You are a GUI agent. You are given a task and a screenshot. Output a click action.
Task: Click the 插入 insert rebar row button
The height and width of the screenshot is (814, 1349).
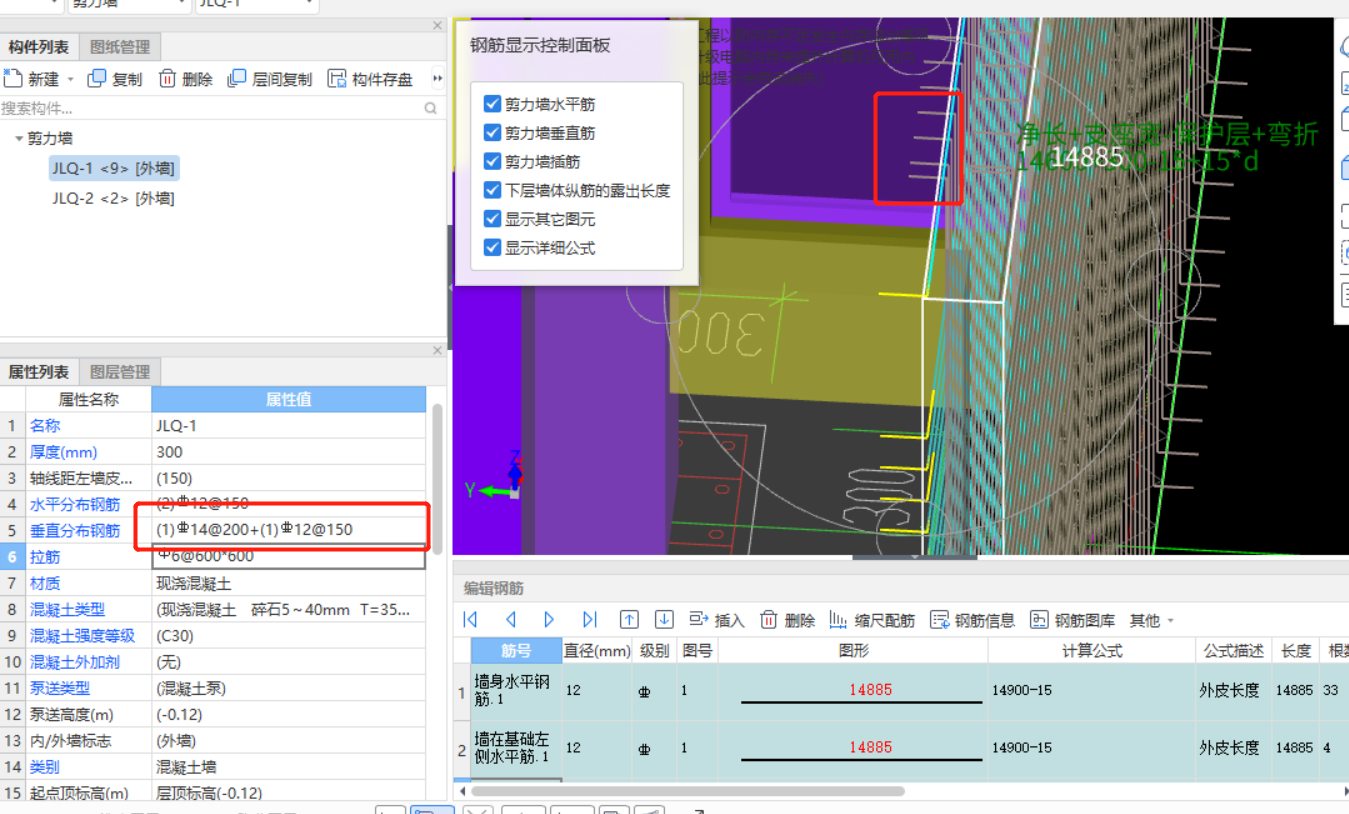click(717, 620)
